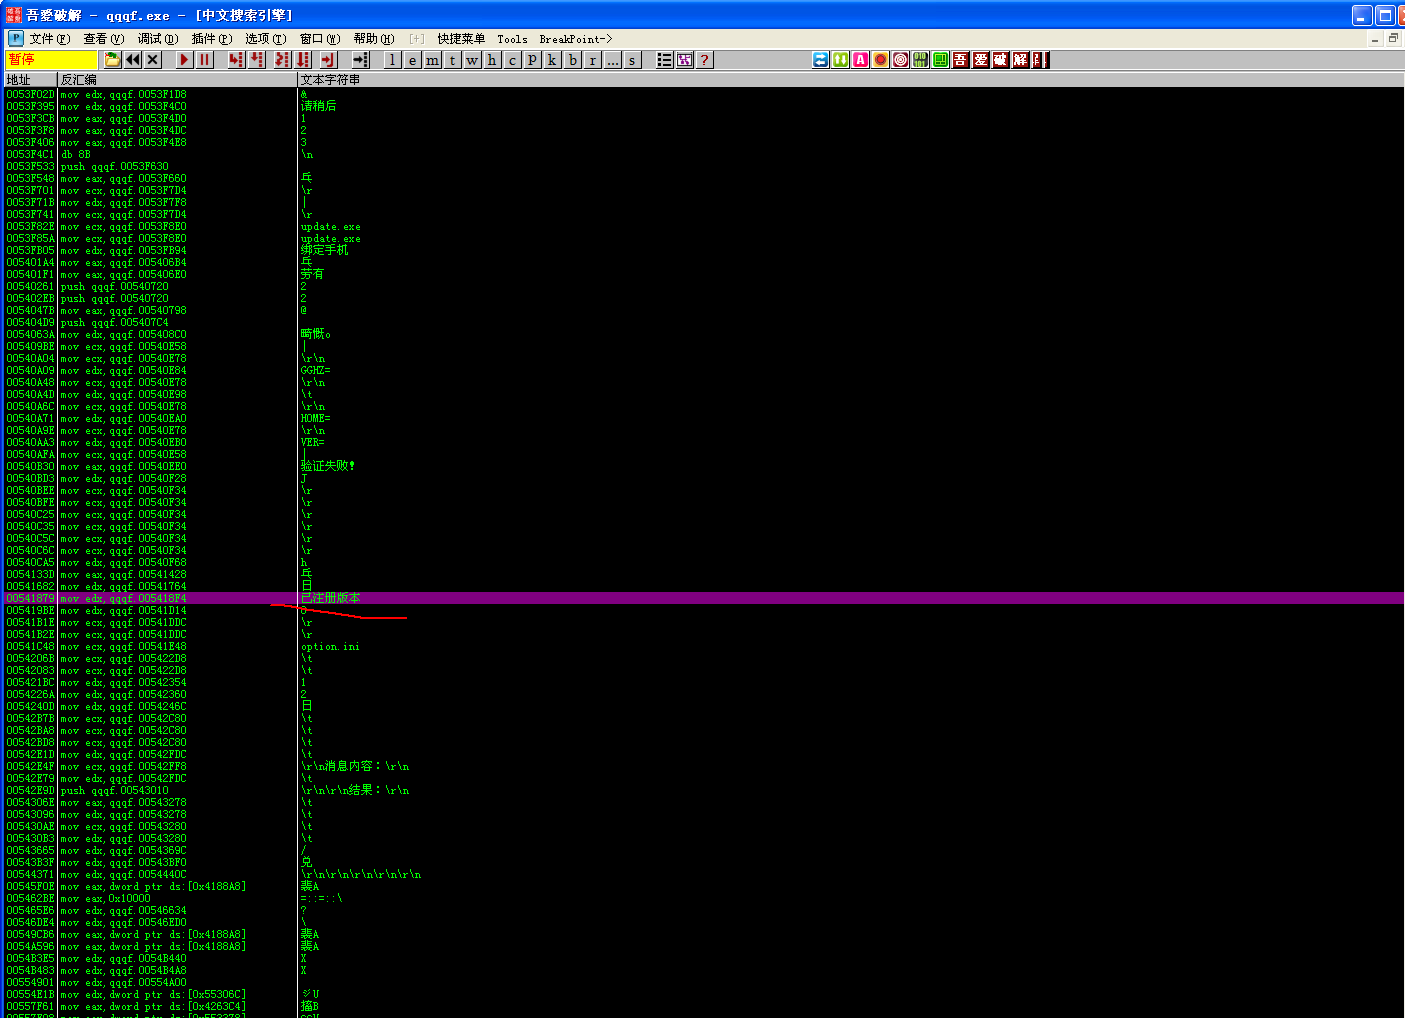Open the 调试 (Debug) menu
This screenshot has width=1405, height=1018.
(x=158, y=39)
